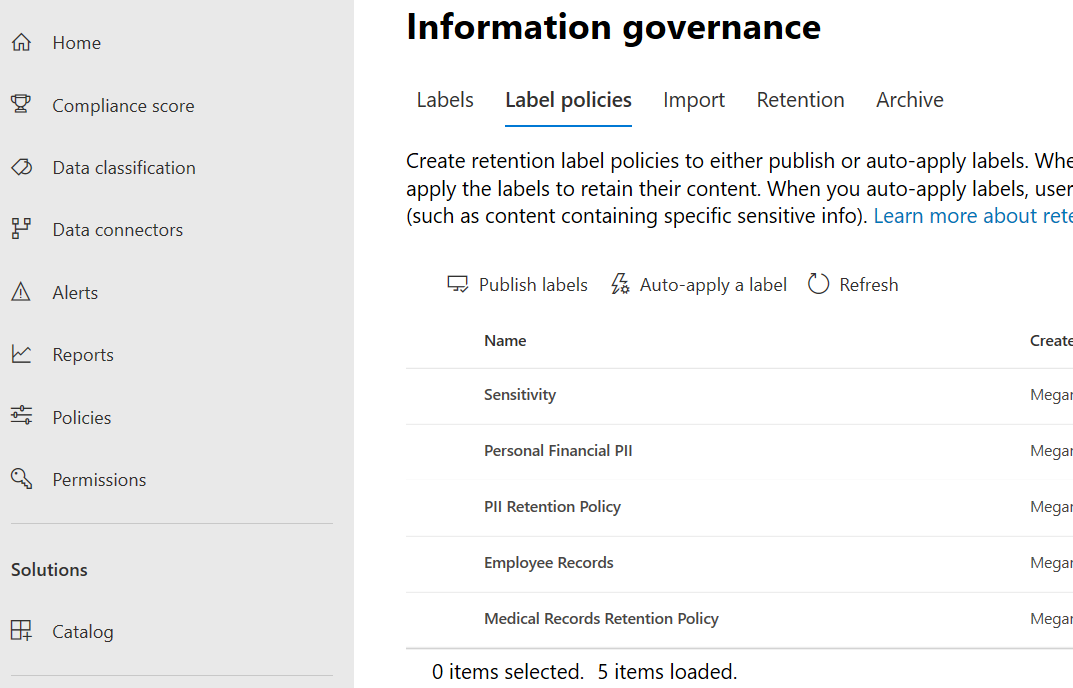Navigate to Policies
This screenshot has height=688, width=1073.
pyautogui.click(x=81, y=418)
